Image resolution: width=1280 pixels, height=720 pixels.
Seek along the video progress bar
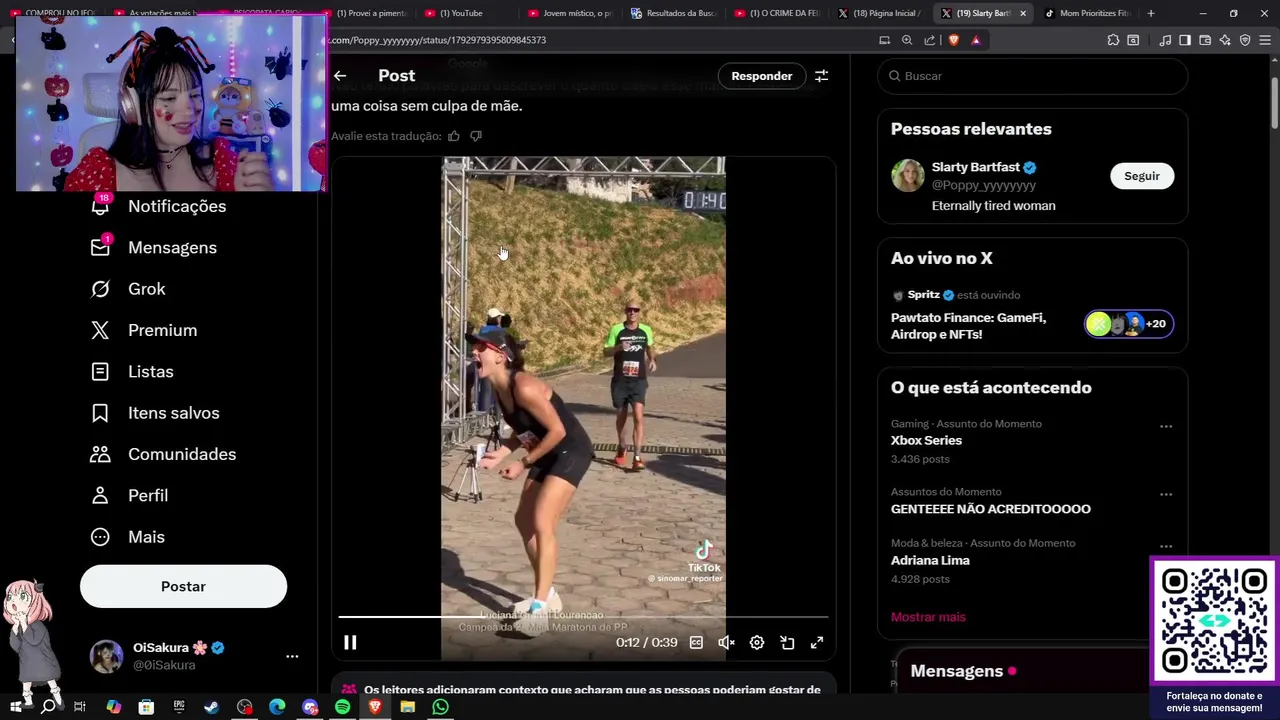(584, 617)
